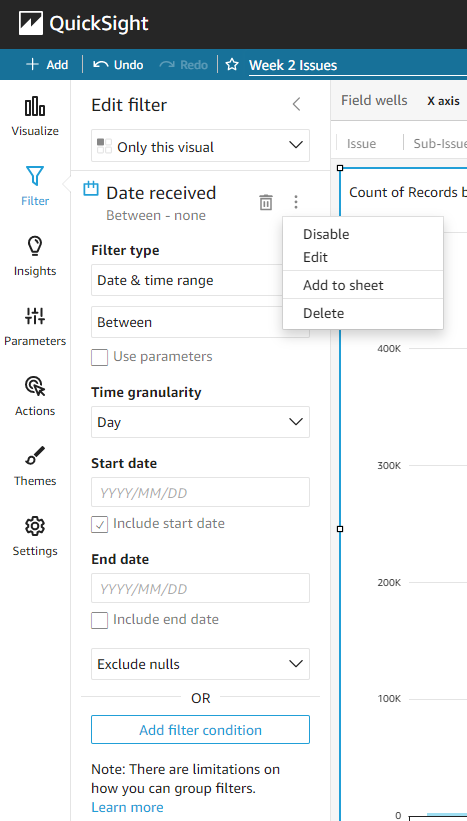Click the Field wells label
Viewport: 467px width, 821px height.
pos(374,101)
